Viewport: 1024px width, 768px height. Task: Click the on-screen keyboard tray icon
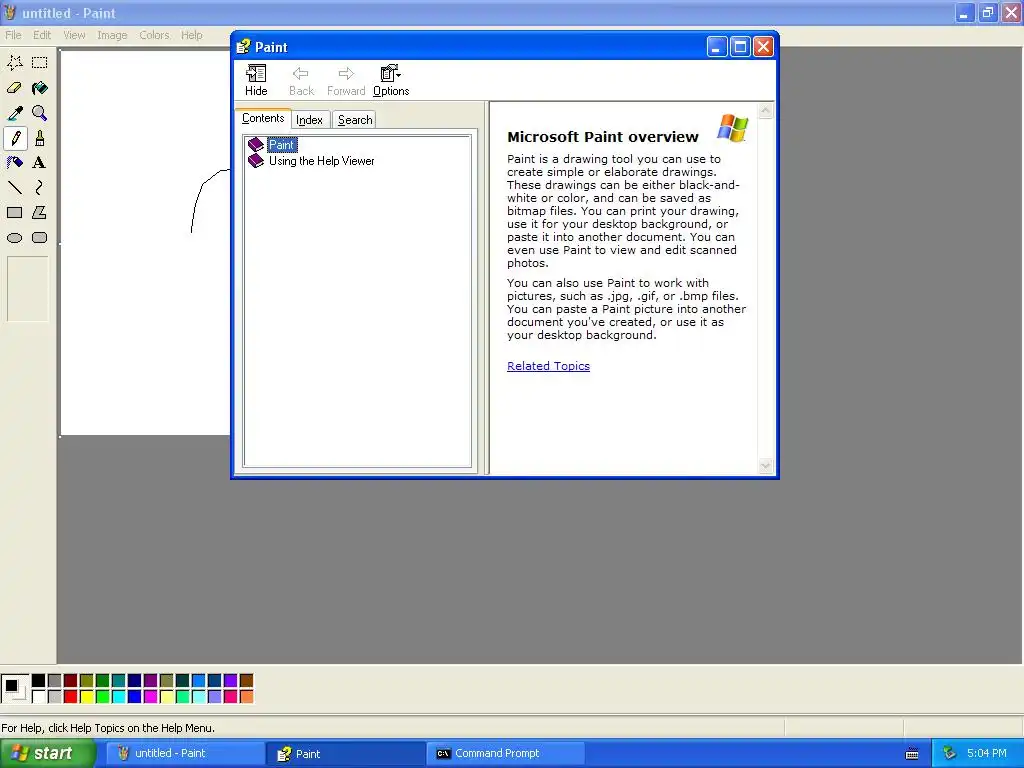(x=912, y=754)
